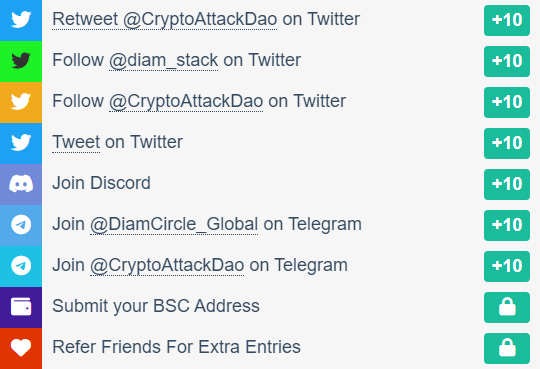Click the heart icon for Refer Friends
The height and width of the screenshot is (369, 540).
[x=21, y=348]
